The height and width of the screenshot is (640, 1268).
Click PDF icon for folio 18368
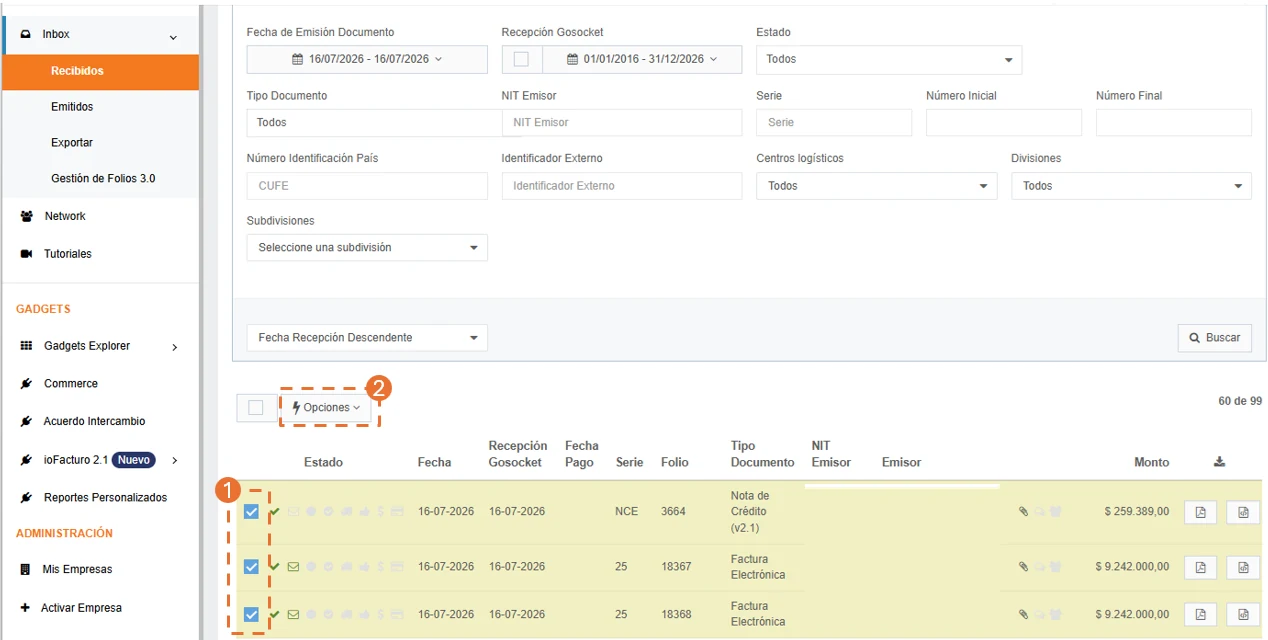(x=1200, y=614)
